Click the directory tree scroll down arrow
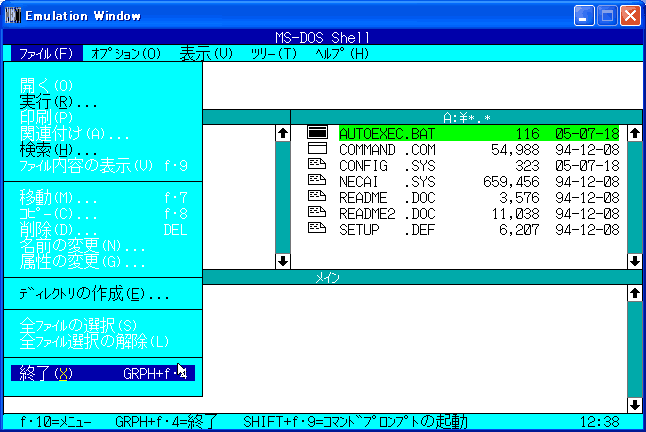The image size is (646, 432). click(x=283, y=261)
